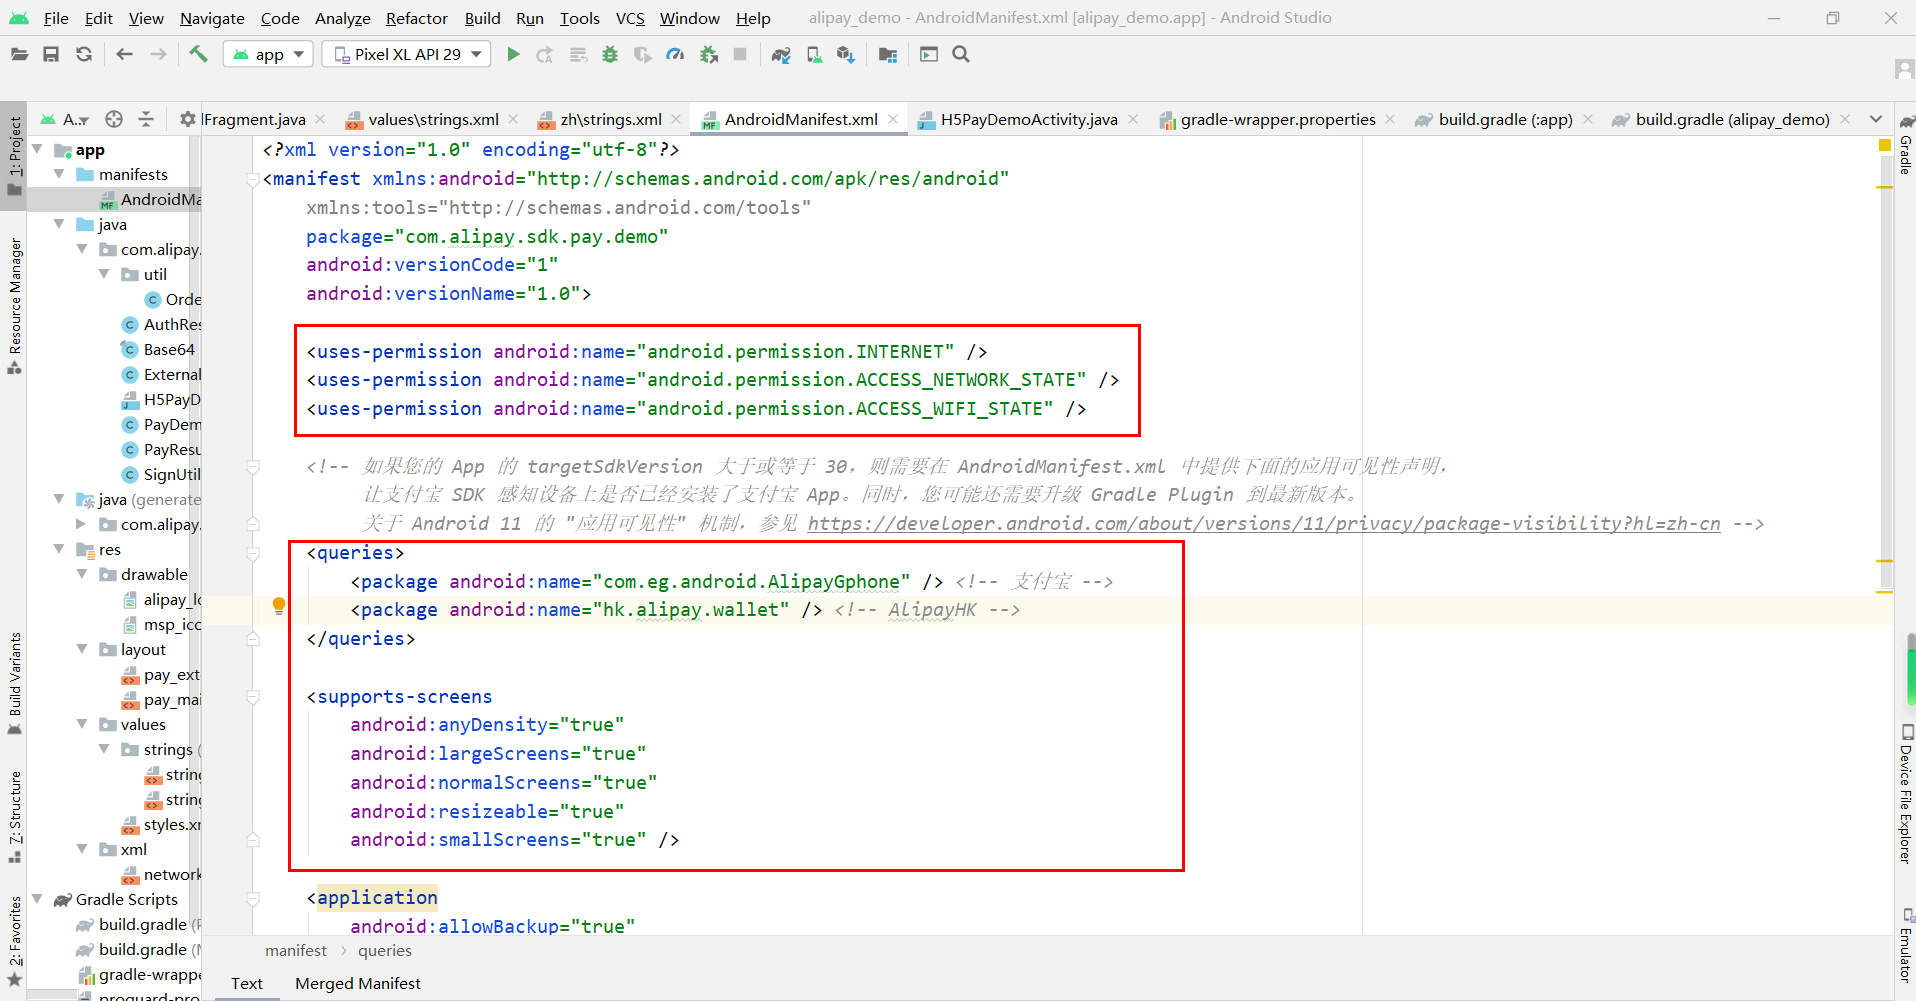Fold the queries block in gutter

click(253, 553)
